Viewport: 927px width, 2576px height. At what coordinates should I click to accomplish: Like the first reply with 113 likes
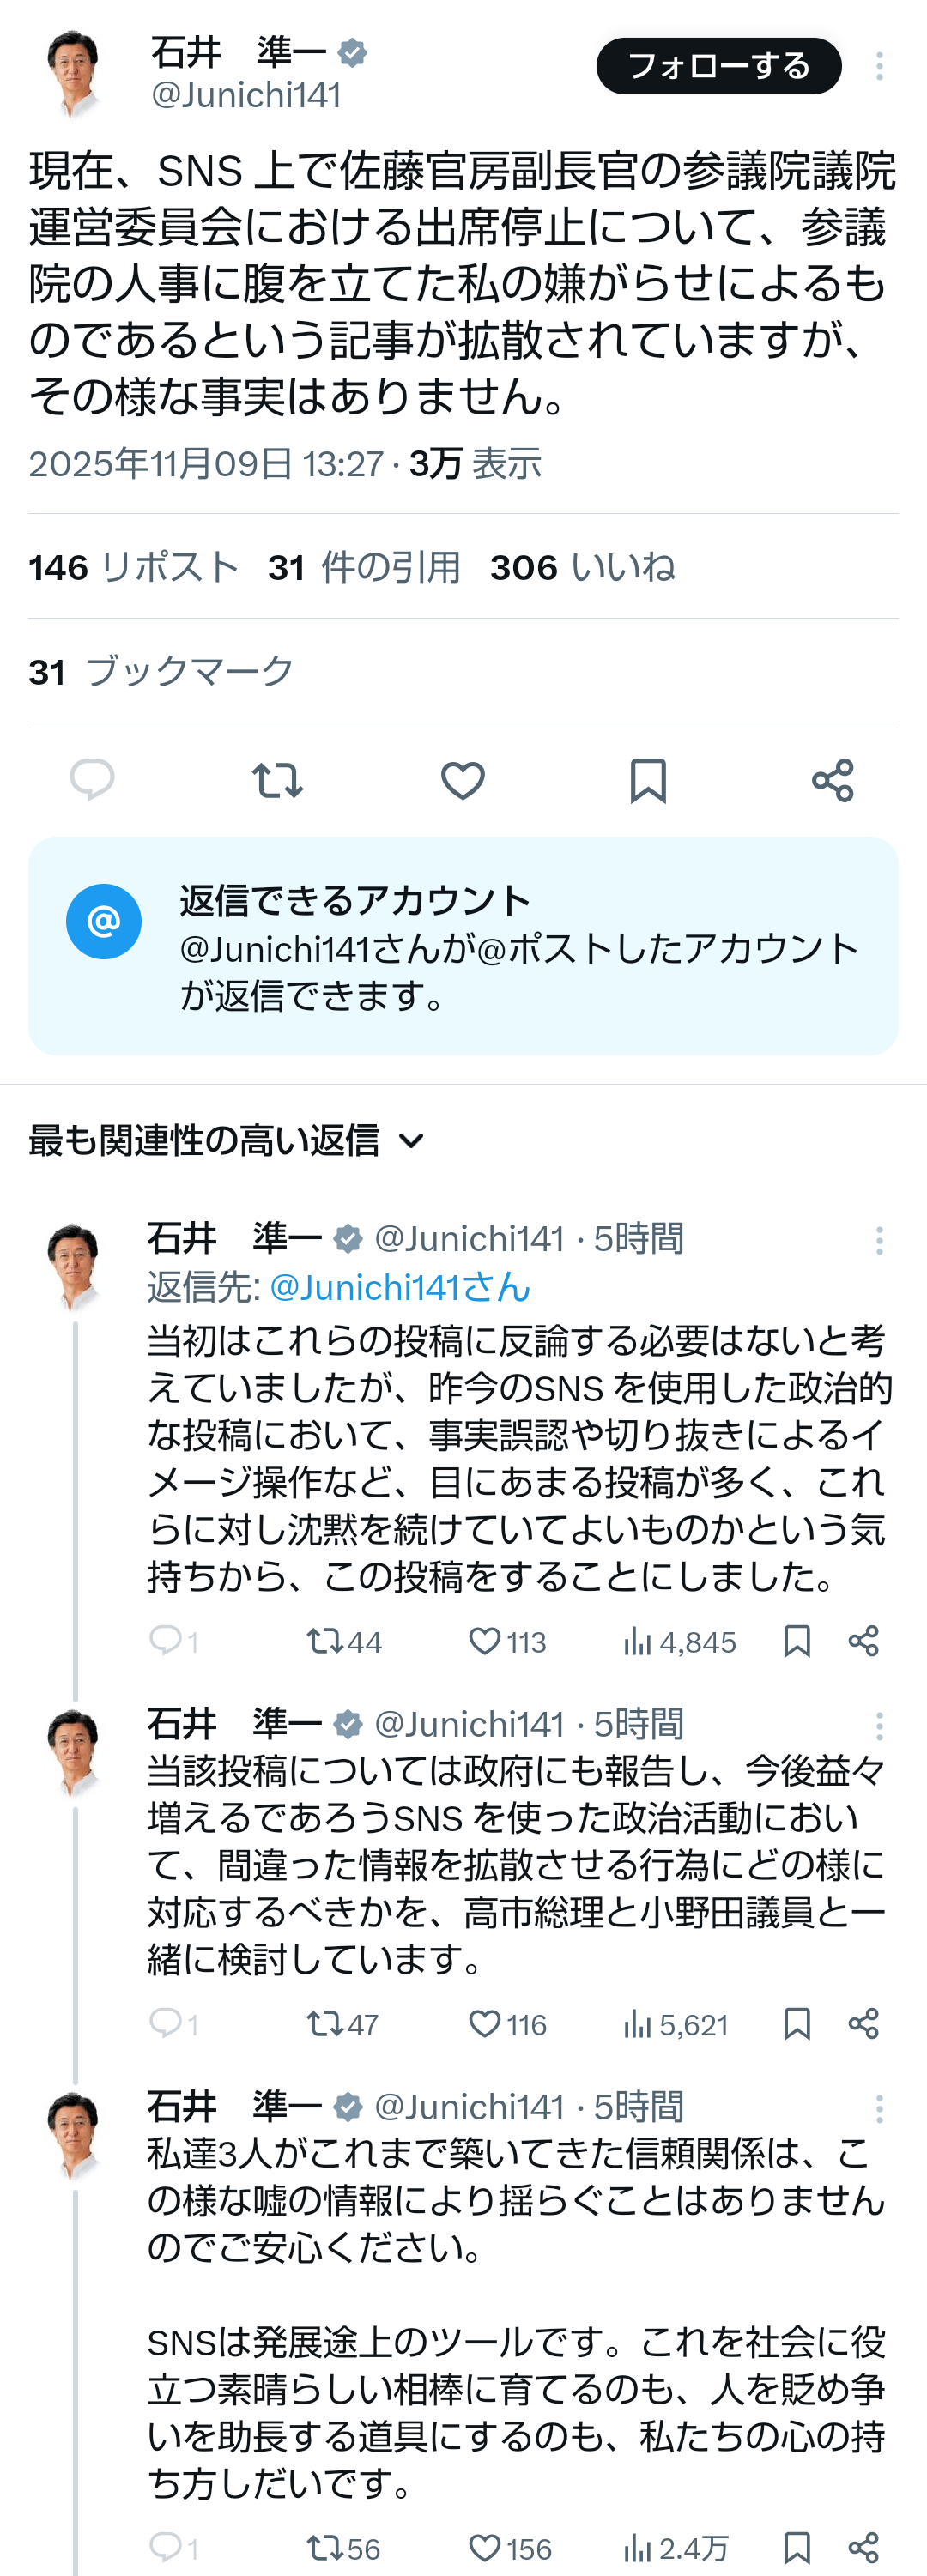click(x=486, y=1641)
